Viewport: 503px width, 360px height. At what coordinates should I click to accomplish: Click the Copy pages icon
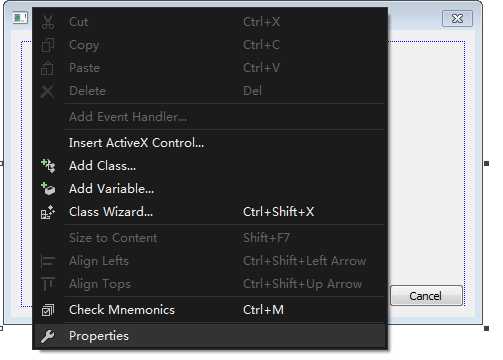click(48, 45)
